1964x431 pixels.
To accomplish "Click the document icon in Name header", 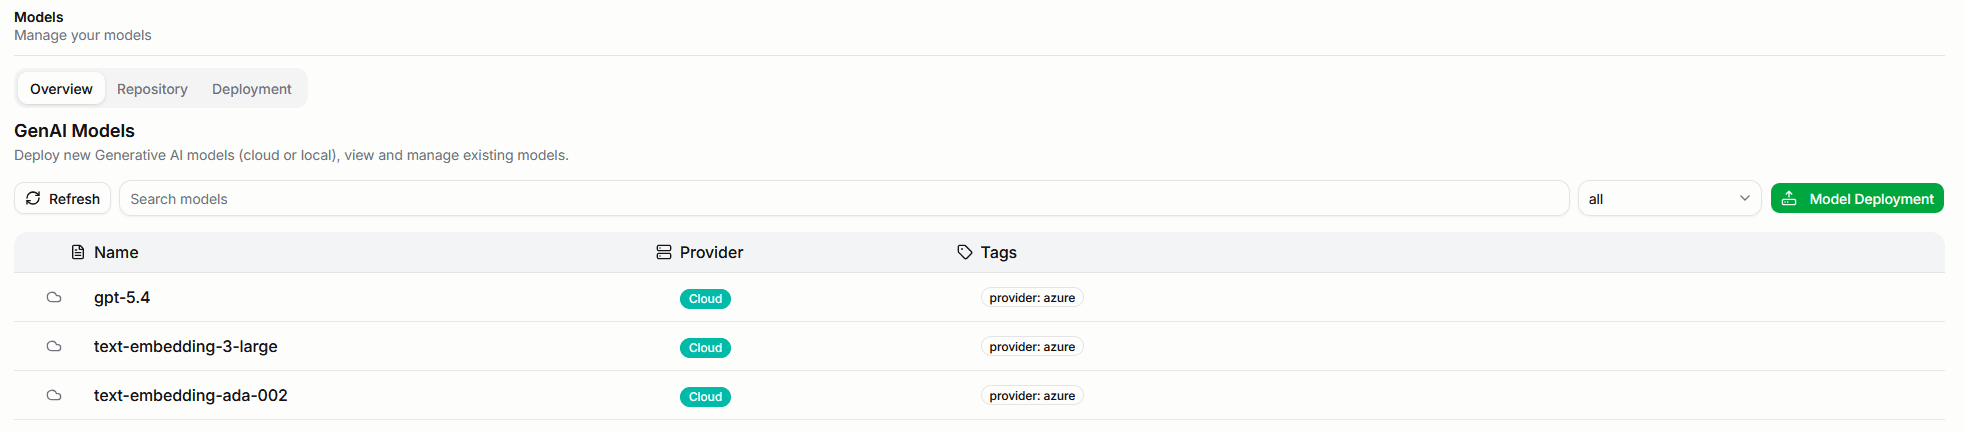I will 78,252.
